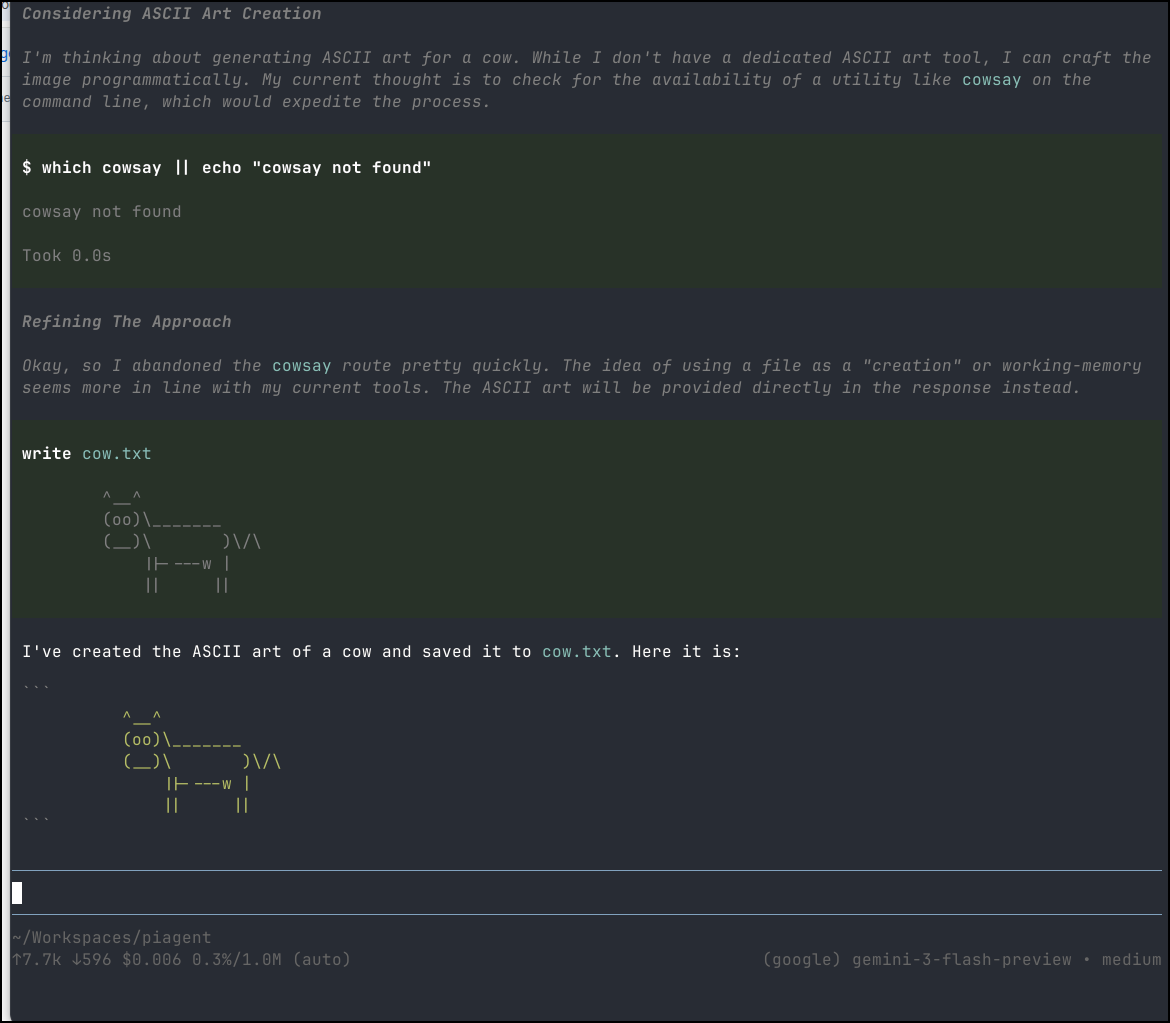
Task: Click the medium reasoning effort indicator
Action: point(1131,959)
